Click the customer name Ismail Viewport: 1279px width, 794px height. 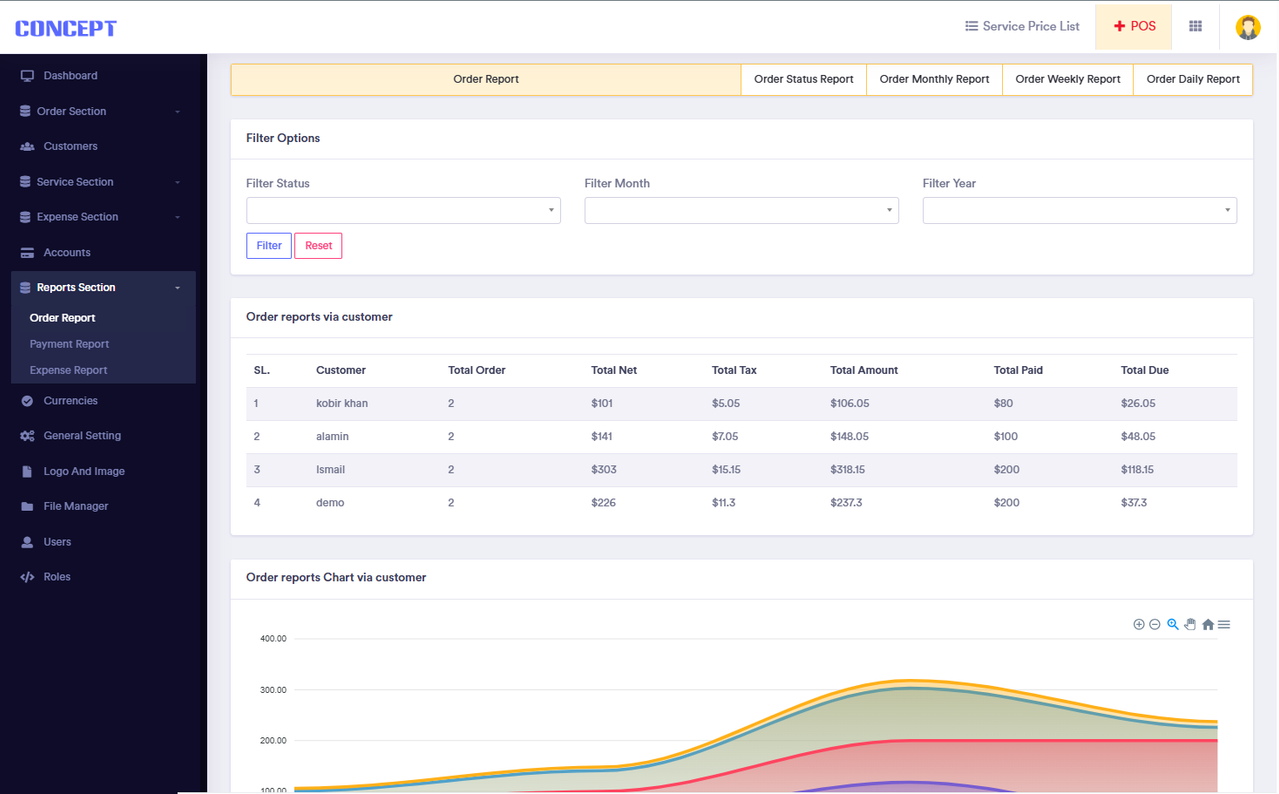point(330,469)
